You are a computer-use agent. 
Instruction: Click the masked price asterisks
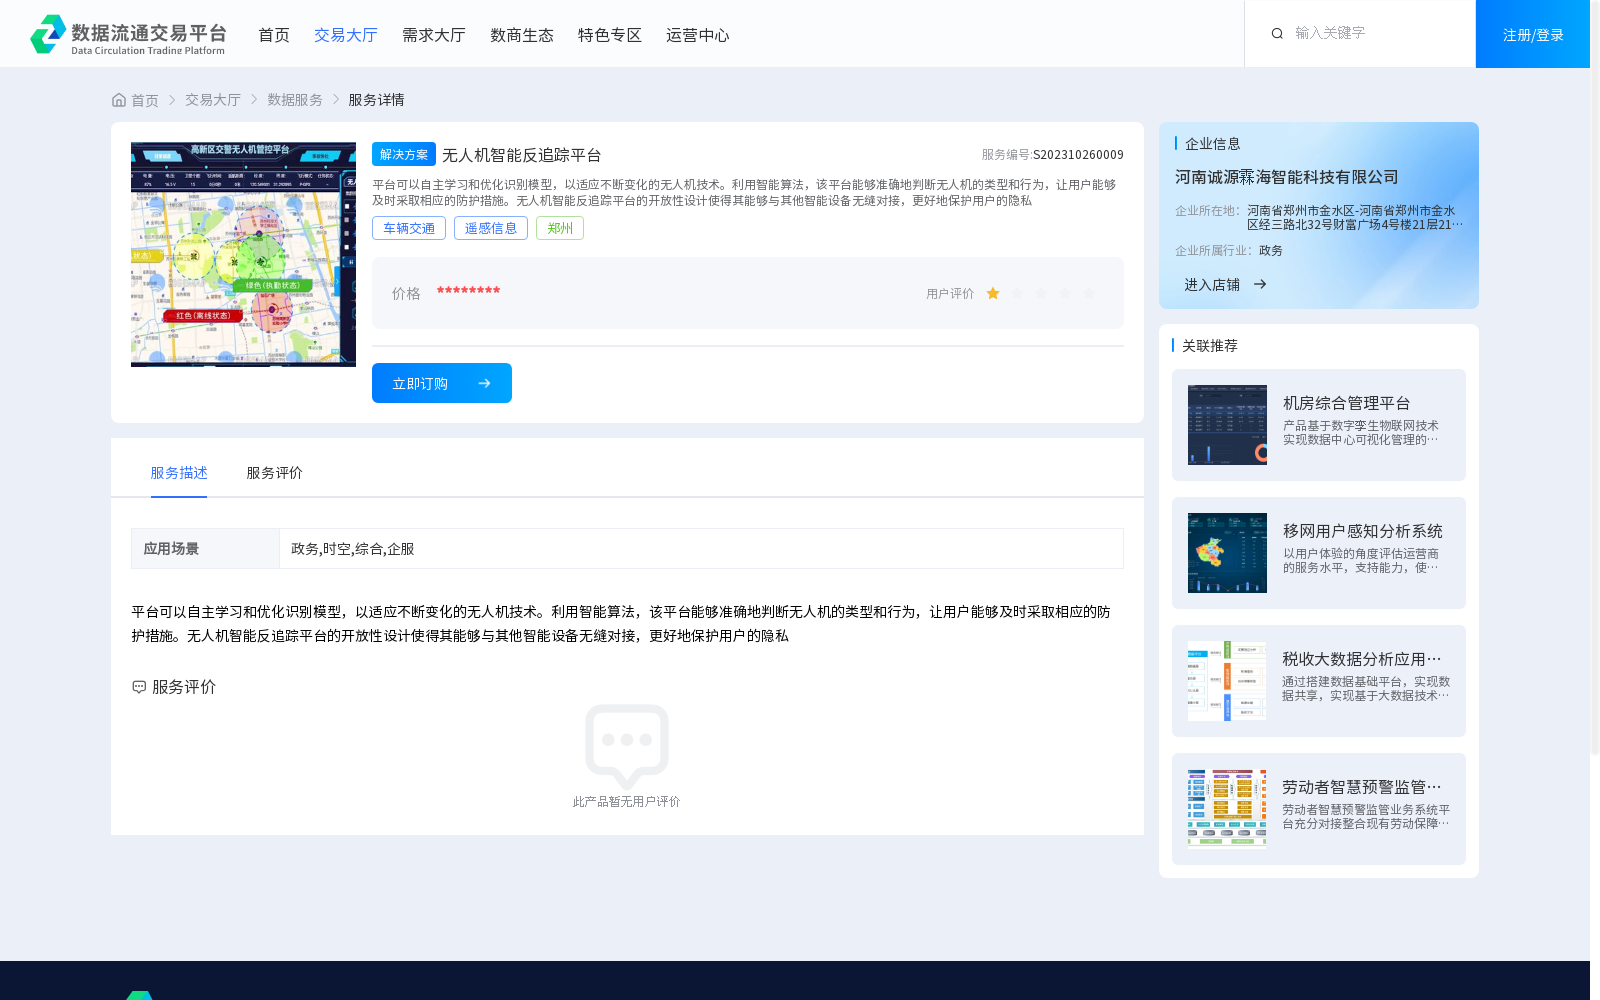pyautogui.click(x=468, y=291)
